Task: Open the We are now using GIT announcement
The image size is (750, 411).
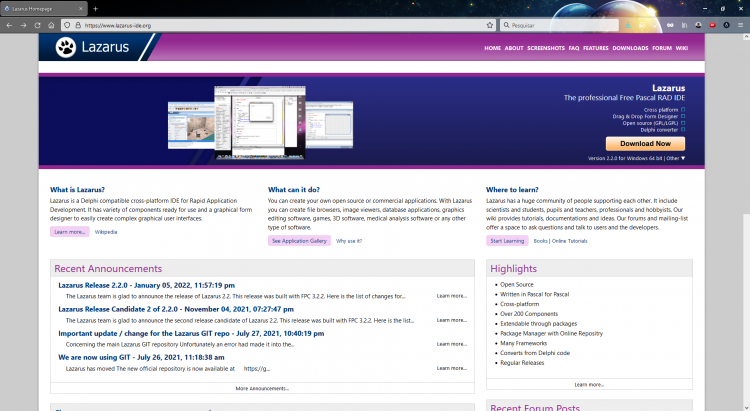Action: 141,357
